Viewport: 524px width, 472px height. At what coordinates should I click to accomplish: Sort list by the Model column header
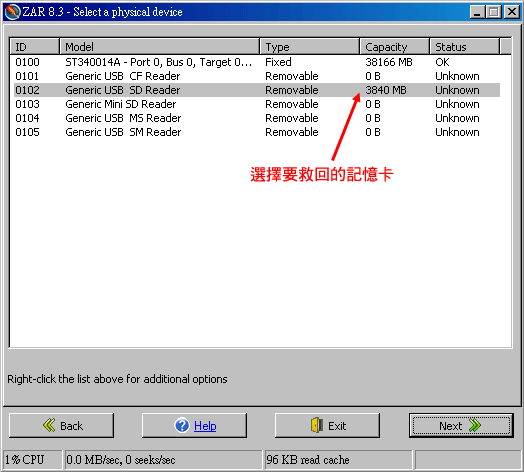(160, 46)
